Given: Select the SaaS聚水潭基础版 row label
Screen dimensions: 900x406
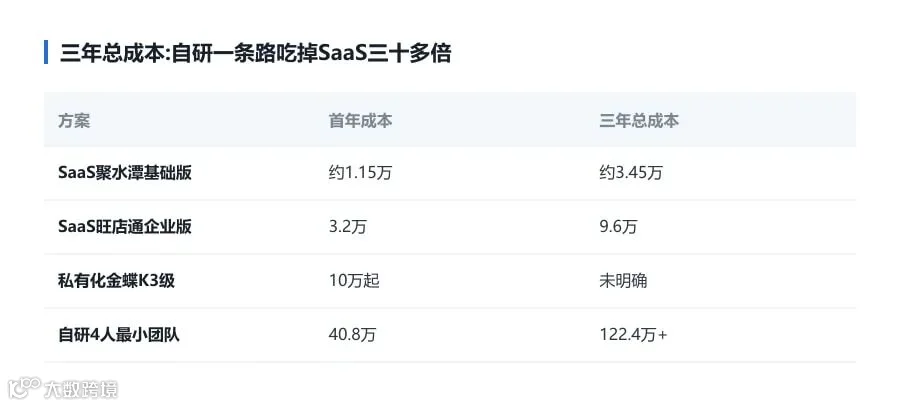Looking at the screenshot, I should point(125,173).
